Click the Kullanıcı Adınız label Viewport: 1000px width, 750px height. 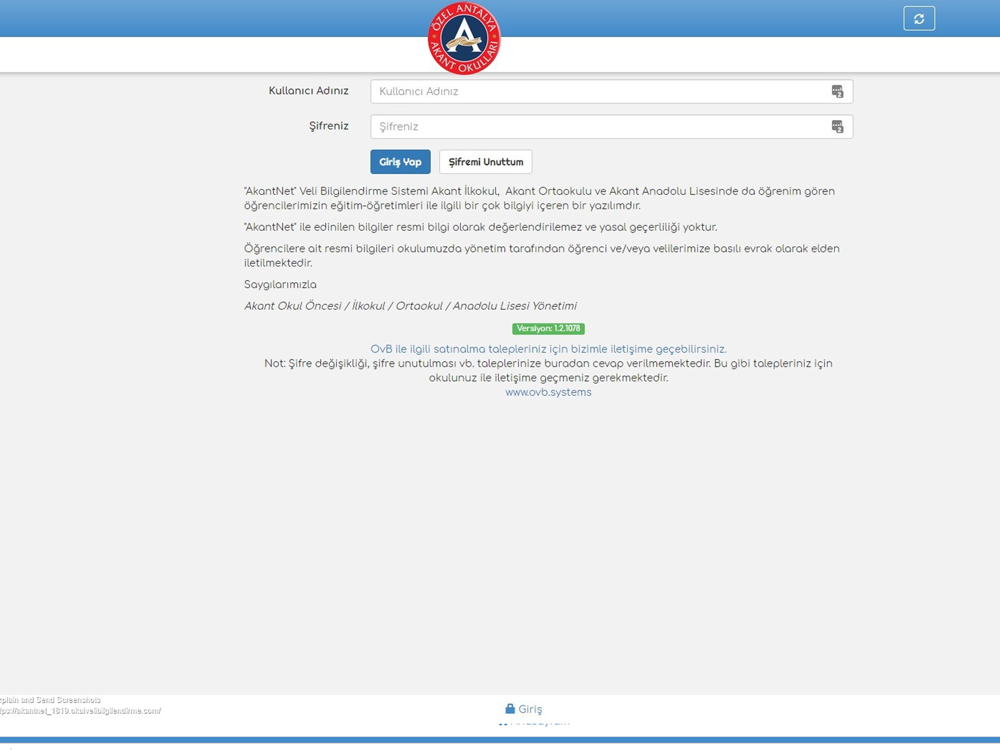click(x=309, y=91)
